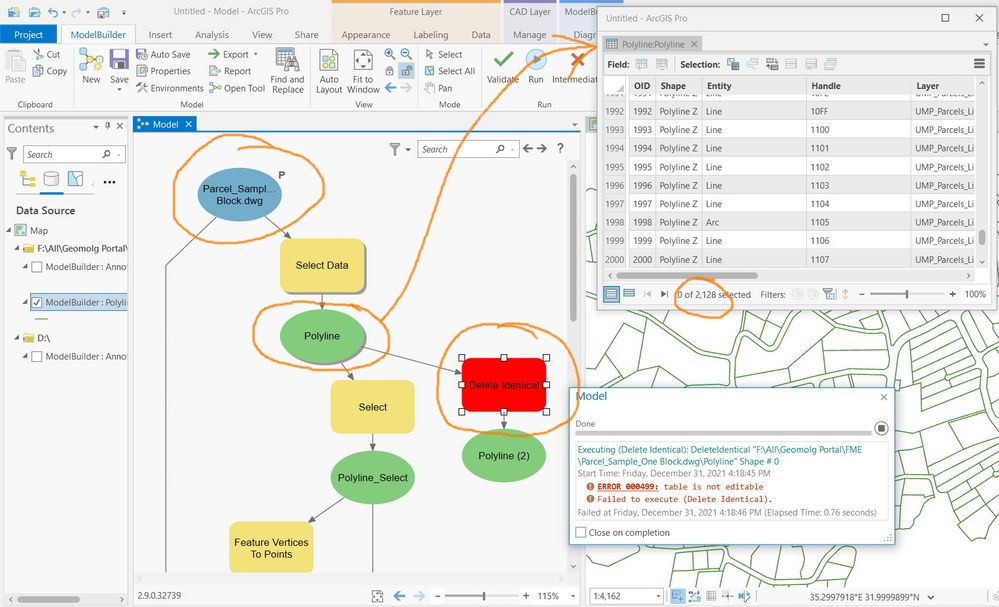Open the Labeling ribbon tab

click(431, 34)
